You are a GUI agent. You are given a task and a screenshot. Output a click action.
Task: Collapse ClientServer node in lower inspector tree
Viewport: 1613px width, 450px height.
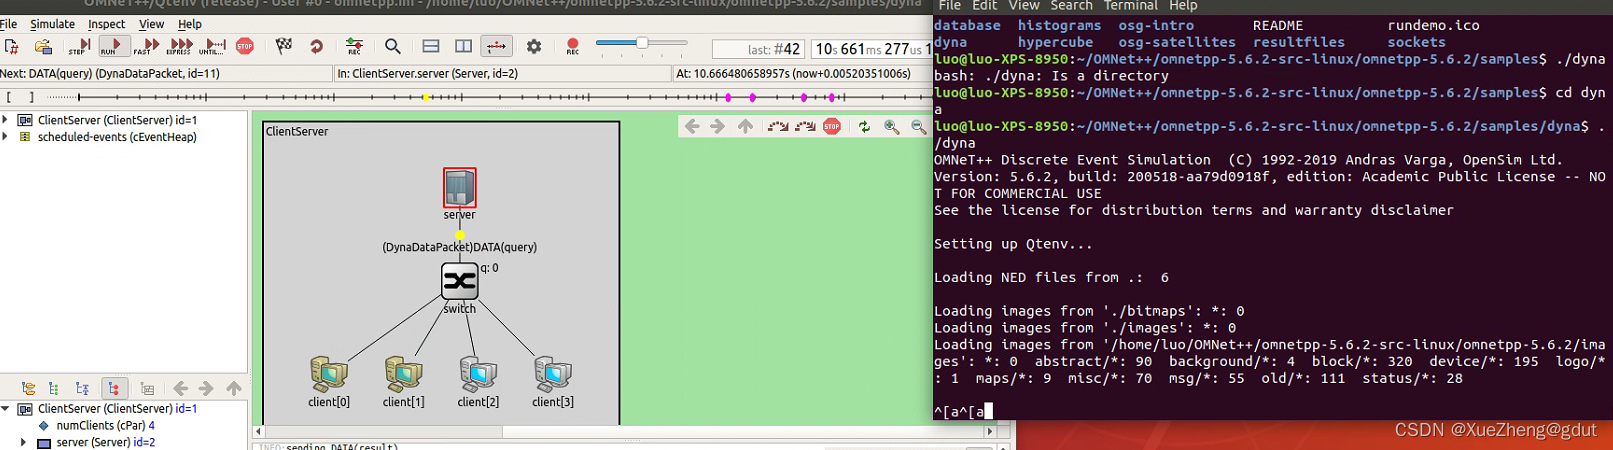tap(6, 409)
